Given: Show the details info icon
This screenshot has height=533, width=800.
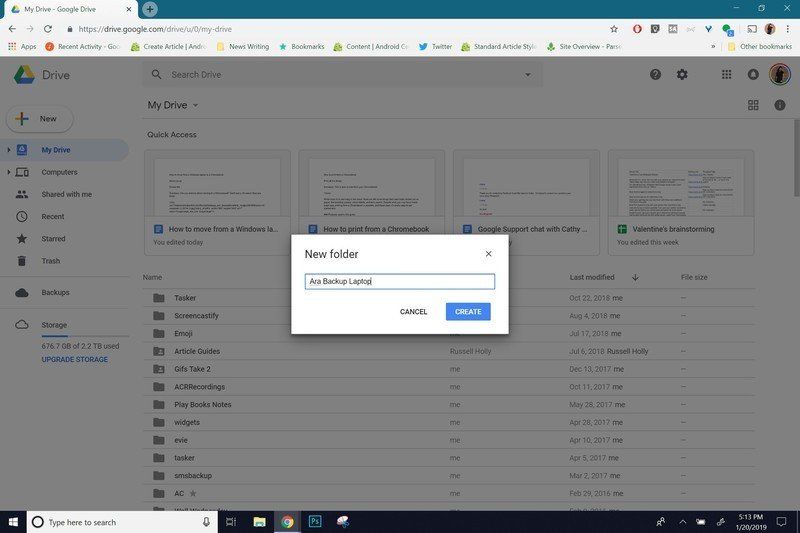Looking at the screenshot, I should pos(780,105).
